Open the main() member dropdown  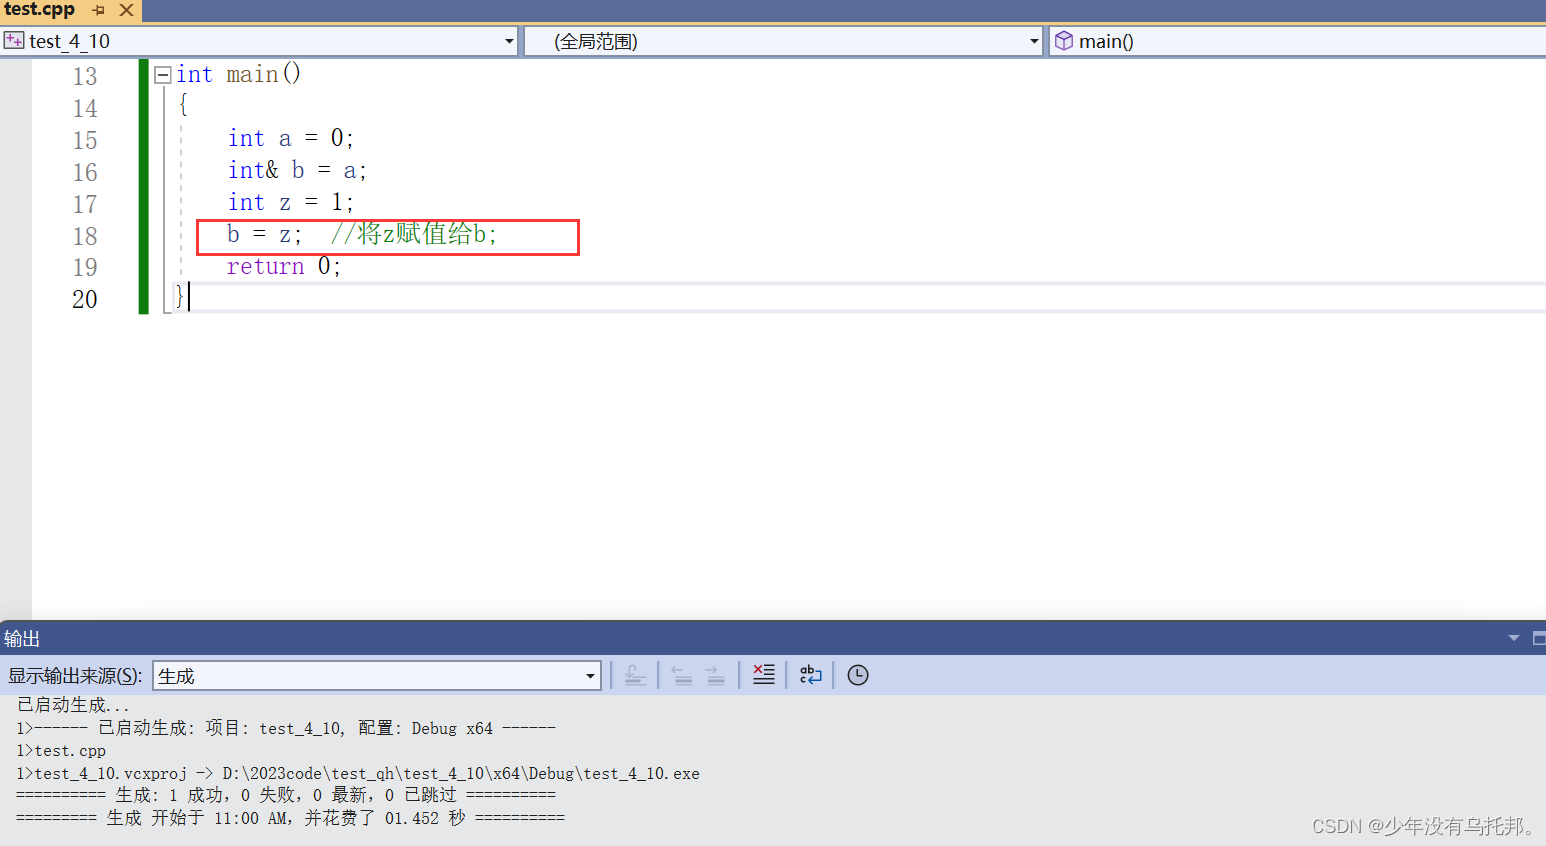[x=1298, y=41]
